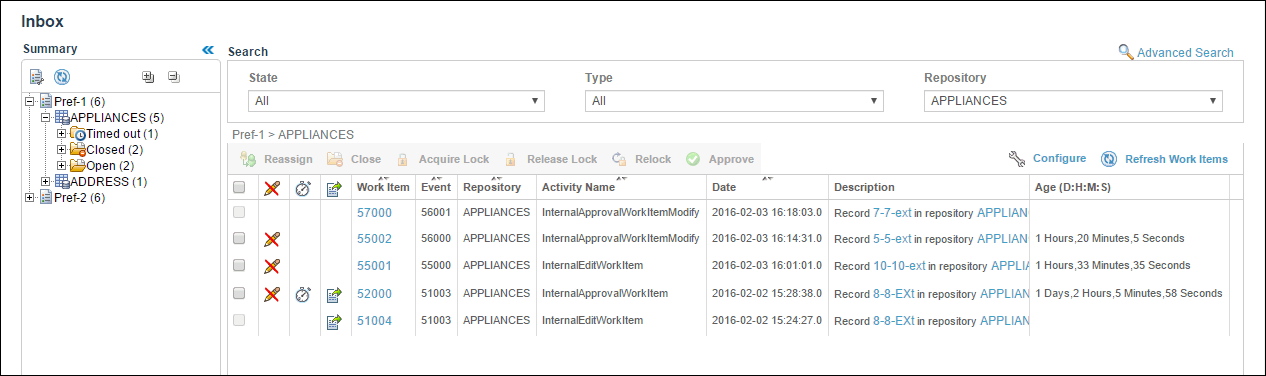The height and width of the screenshot is (376, 1266).
Task: Select the checkbox for work item 55002
Action: [239, 239]
